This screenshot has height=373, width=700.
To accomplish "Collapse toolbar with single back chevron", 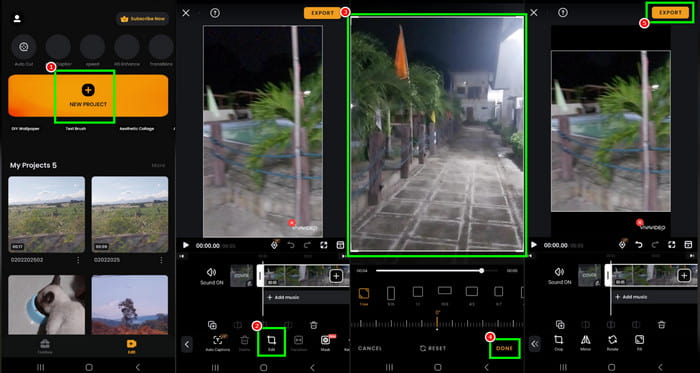I will [x=187, y=344].
